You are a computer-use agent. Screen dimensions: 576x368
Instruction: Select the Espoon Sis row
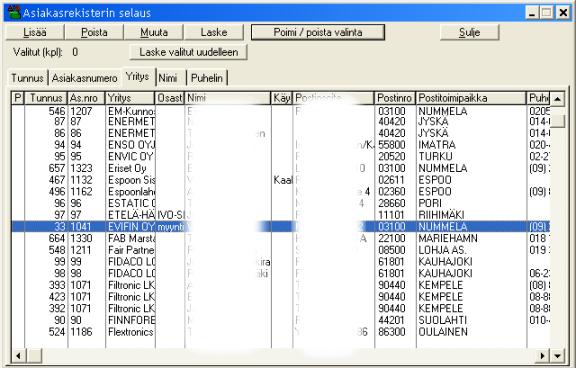click(x=281, y=180)
